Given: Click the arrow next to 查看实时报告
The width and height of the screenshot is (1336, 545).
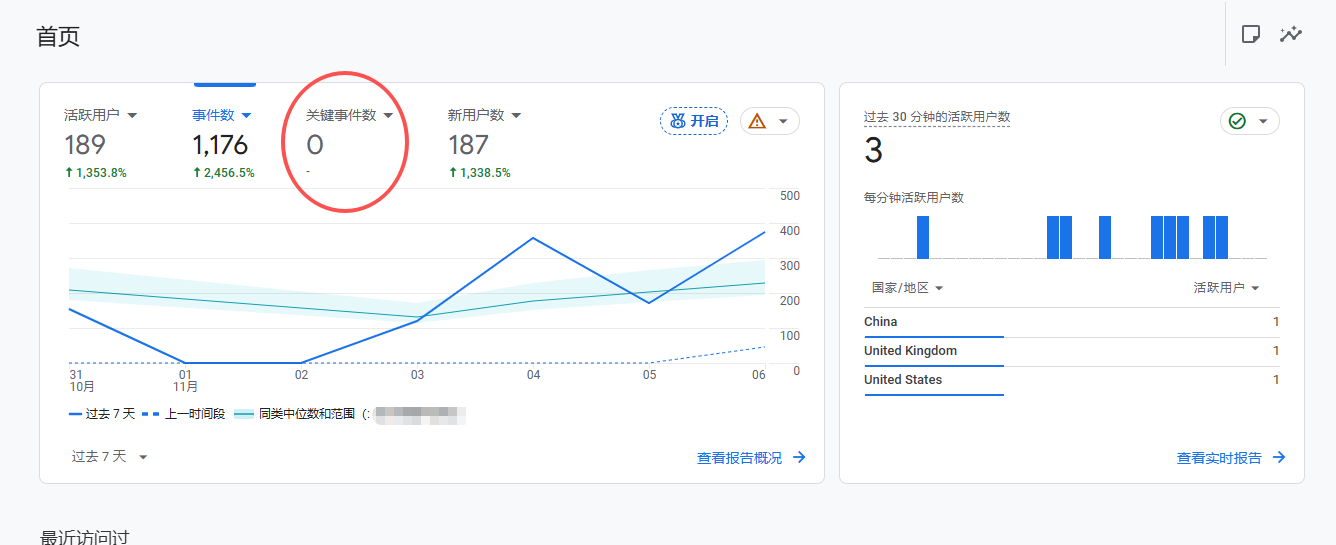Looking at the screenshot, I should click(x=1278, y=458).
